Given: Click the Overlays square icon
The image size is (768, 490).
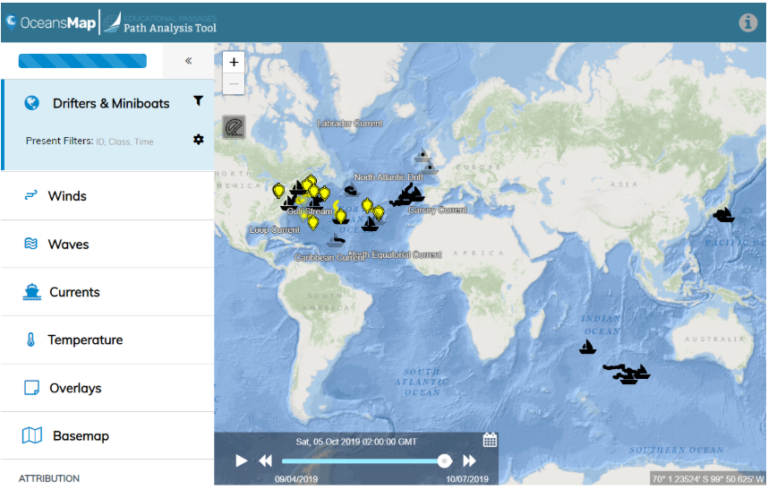Looking at the screenshot, I should 32,388.
